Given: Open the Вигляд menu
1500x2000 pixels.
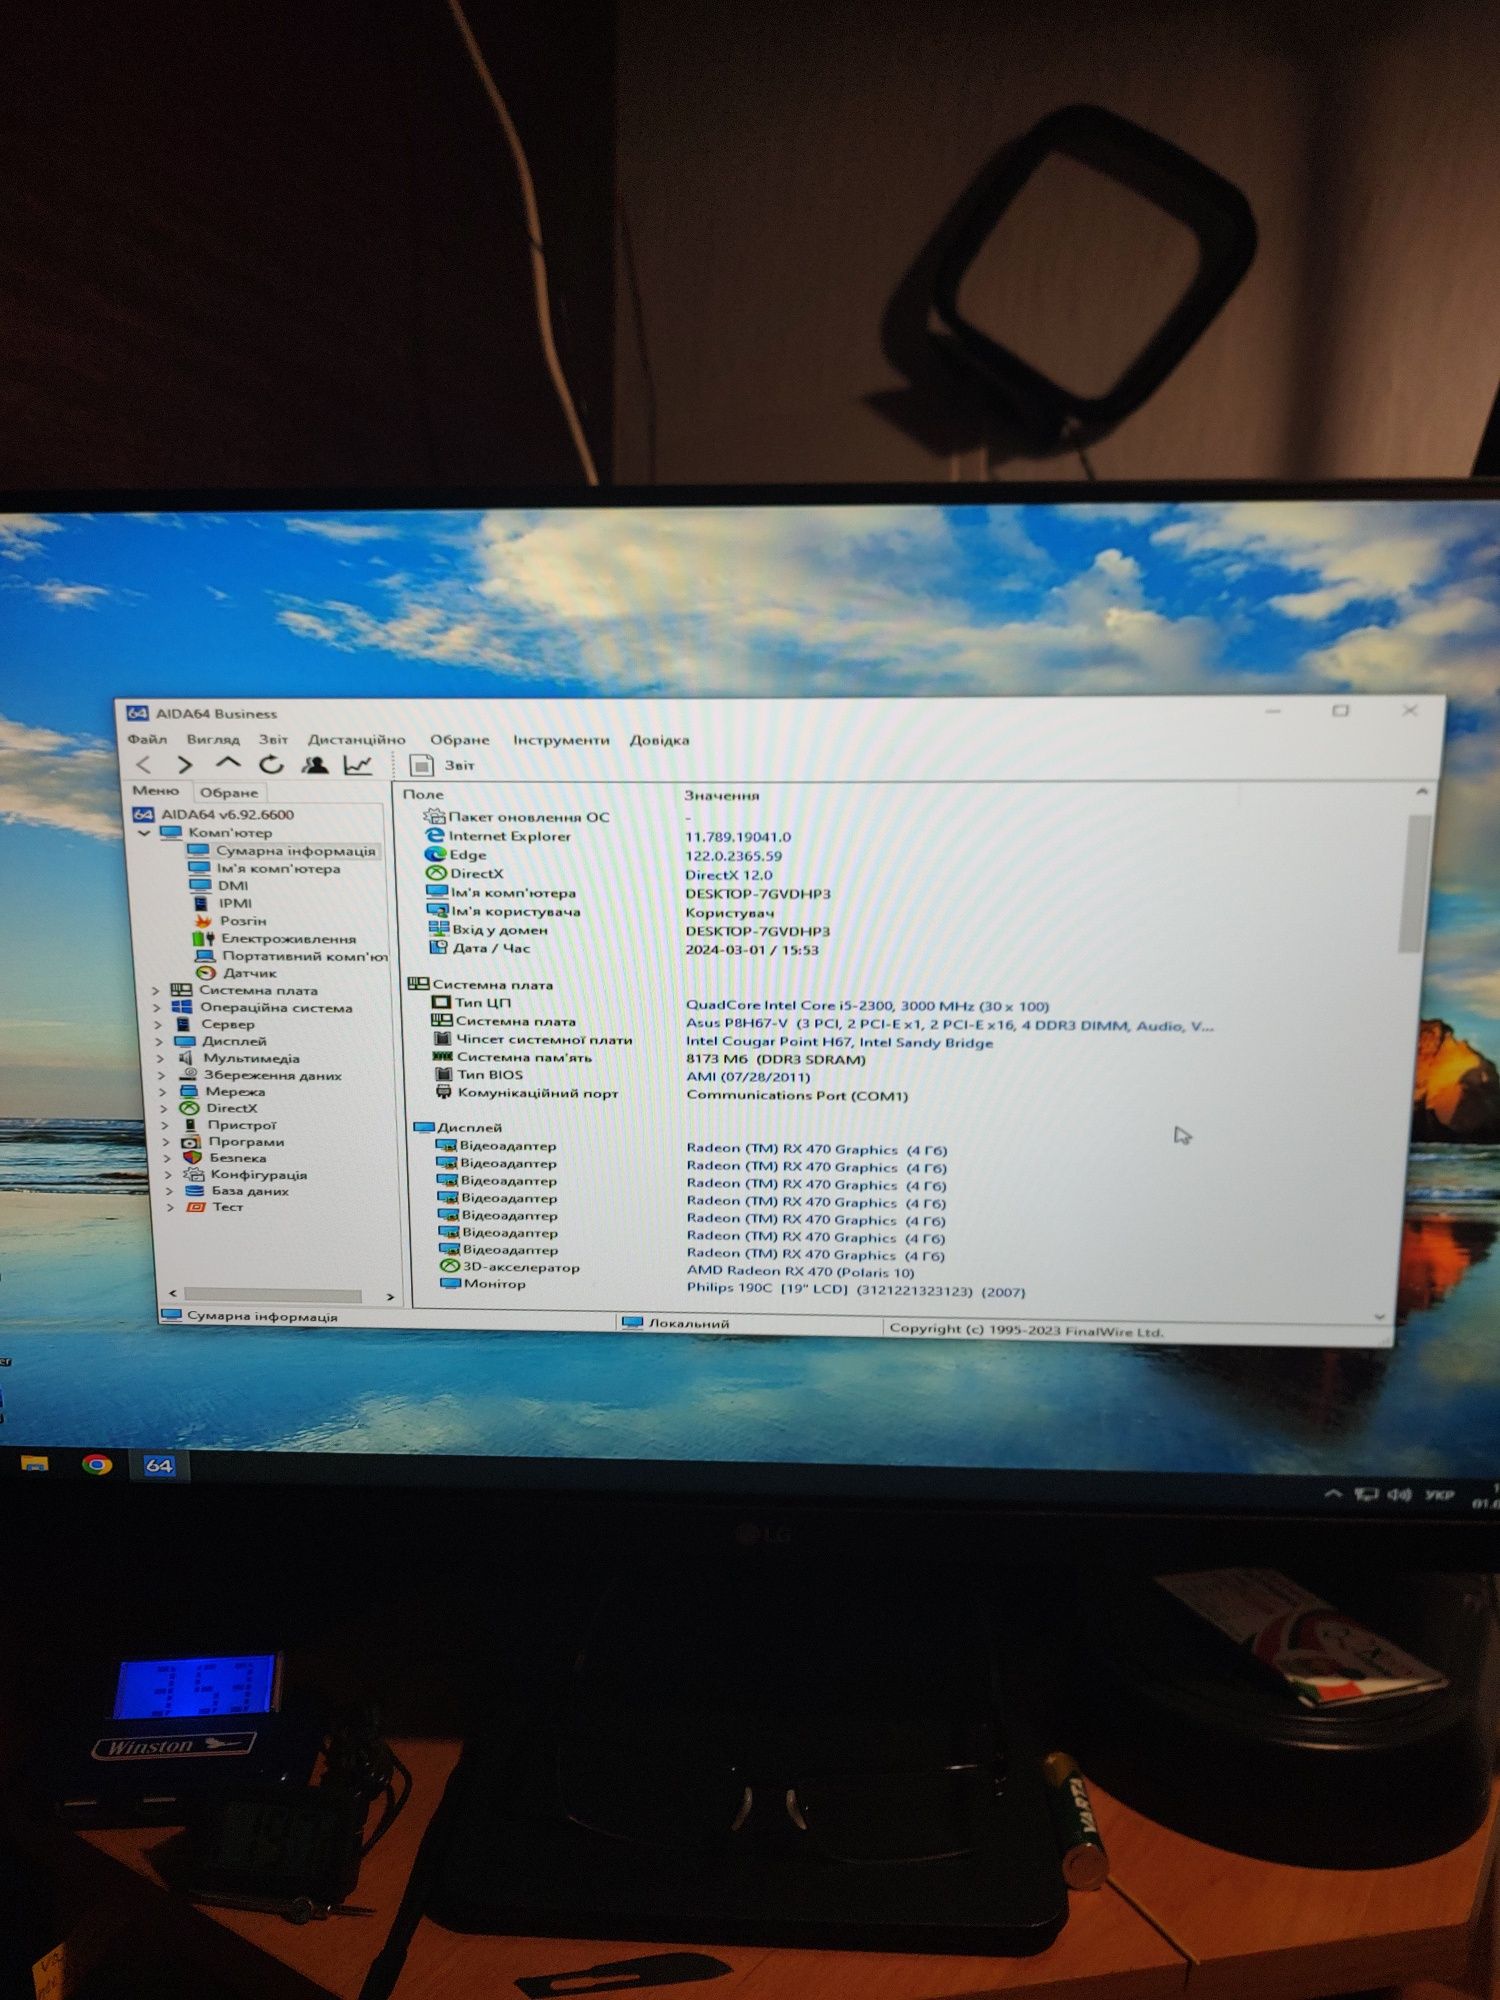Looking at the screenshot, I should [x=213, y=739].
